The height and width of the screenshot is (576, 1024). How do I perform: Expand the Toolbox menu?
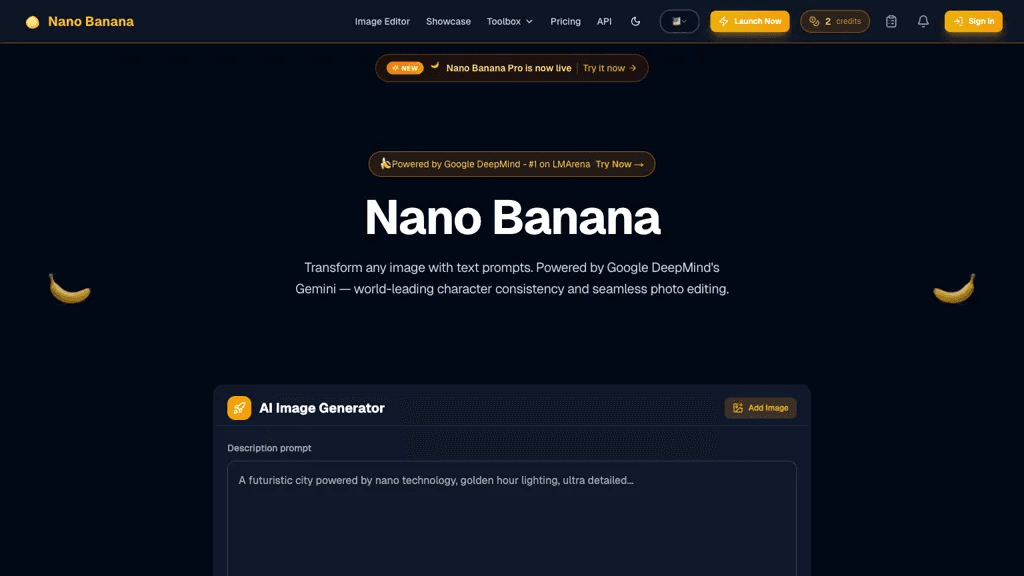tap(509, 22)
